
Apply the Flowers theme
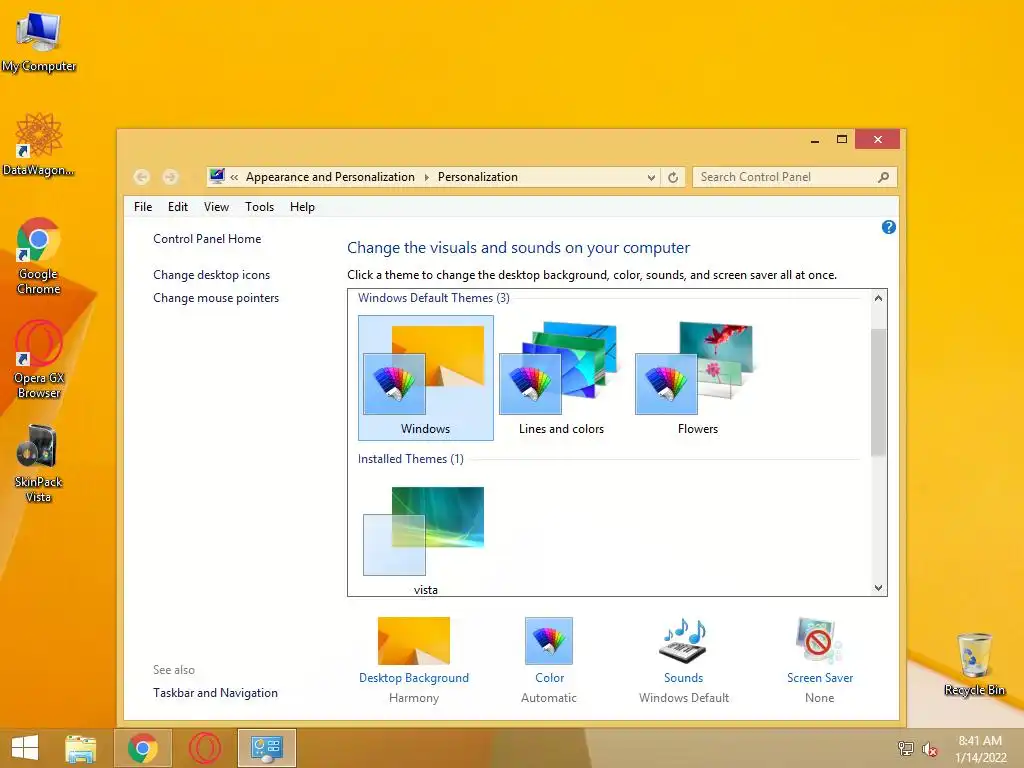[697, 378]
